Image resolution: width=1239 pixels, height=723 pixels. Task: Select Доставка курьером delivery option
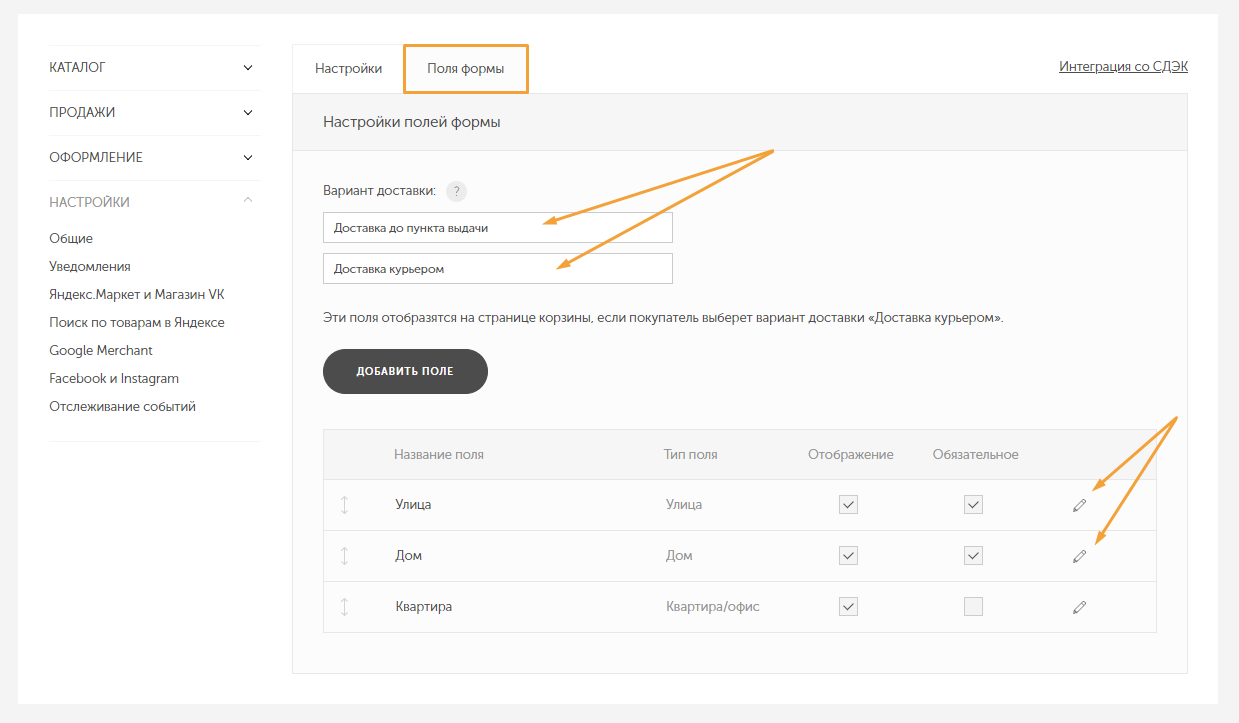(498, 269)
